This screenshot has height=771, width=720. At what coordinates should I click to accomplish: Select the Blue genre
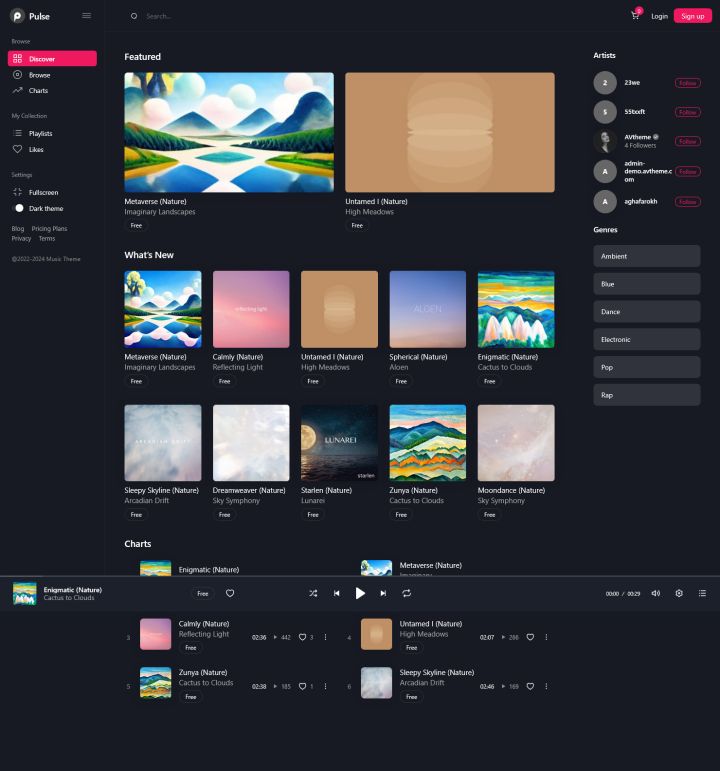click(x=647, y=284)
